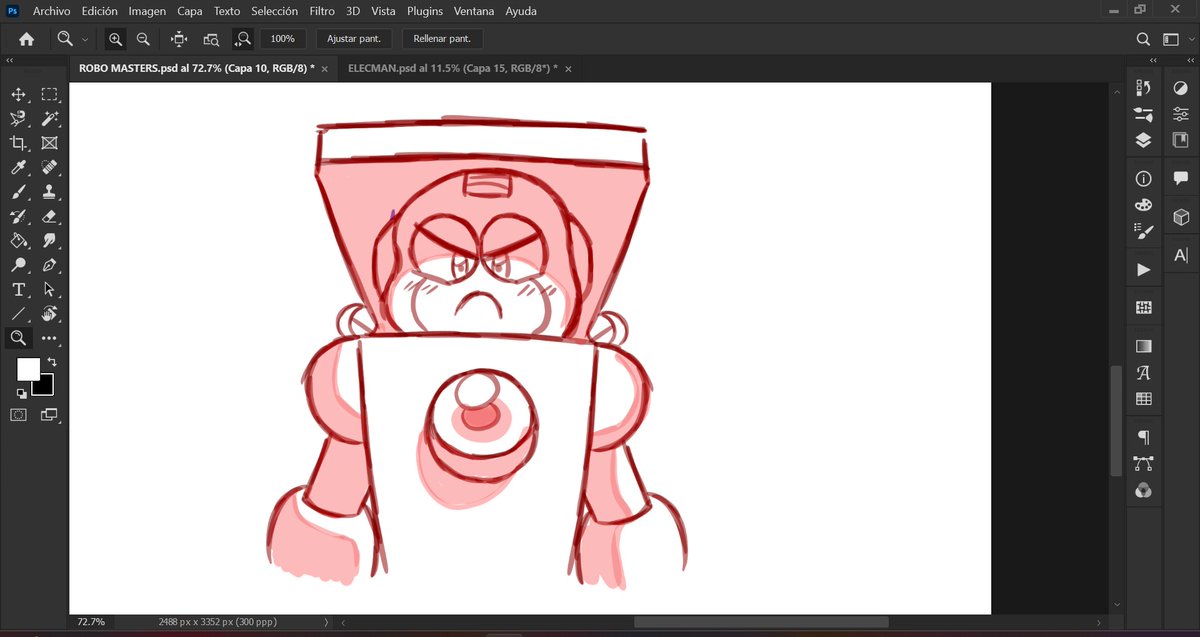Open the Filtro menu
The height and width of the screenshot is (637, 1200).
[322, 11]
